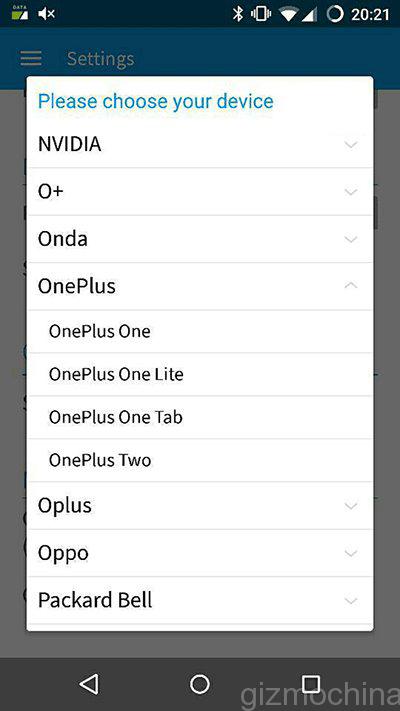Viewport: 400px width, 711px height.
Task: Tap the Bluetooth status bar icon
Action: tap(238, 14)
